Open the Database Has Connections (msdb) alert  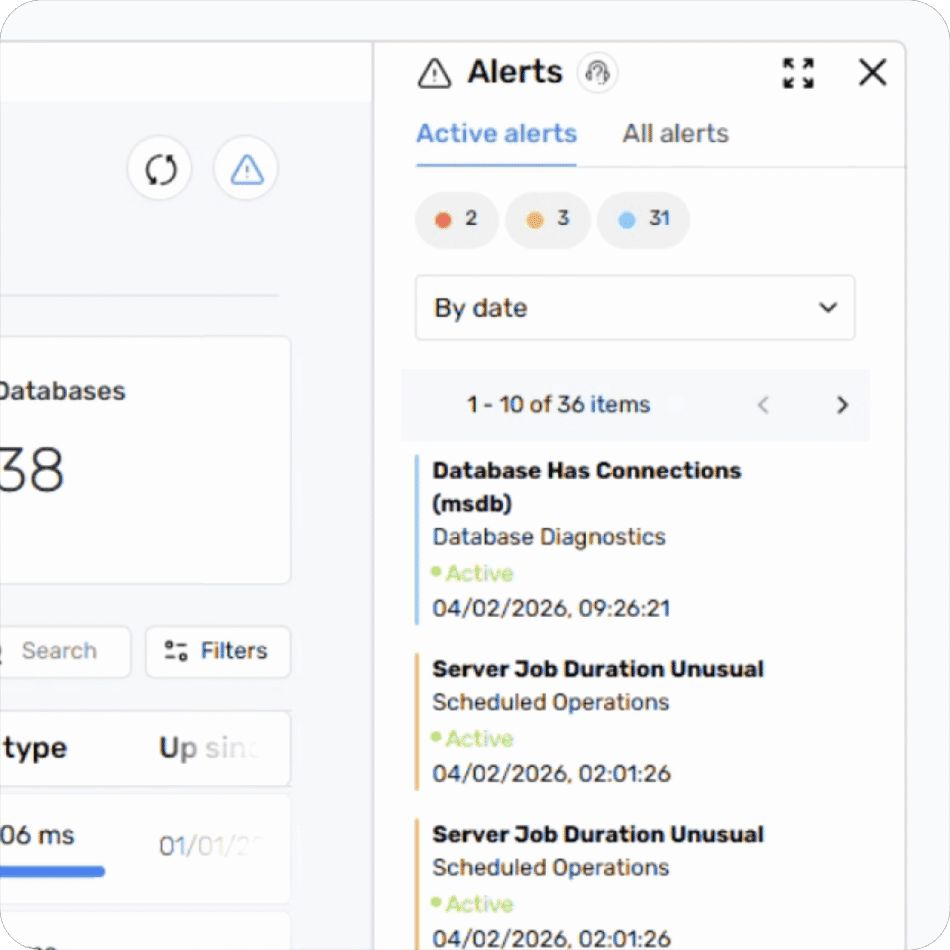pyautogui.click(x=586, y=487)
